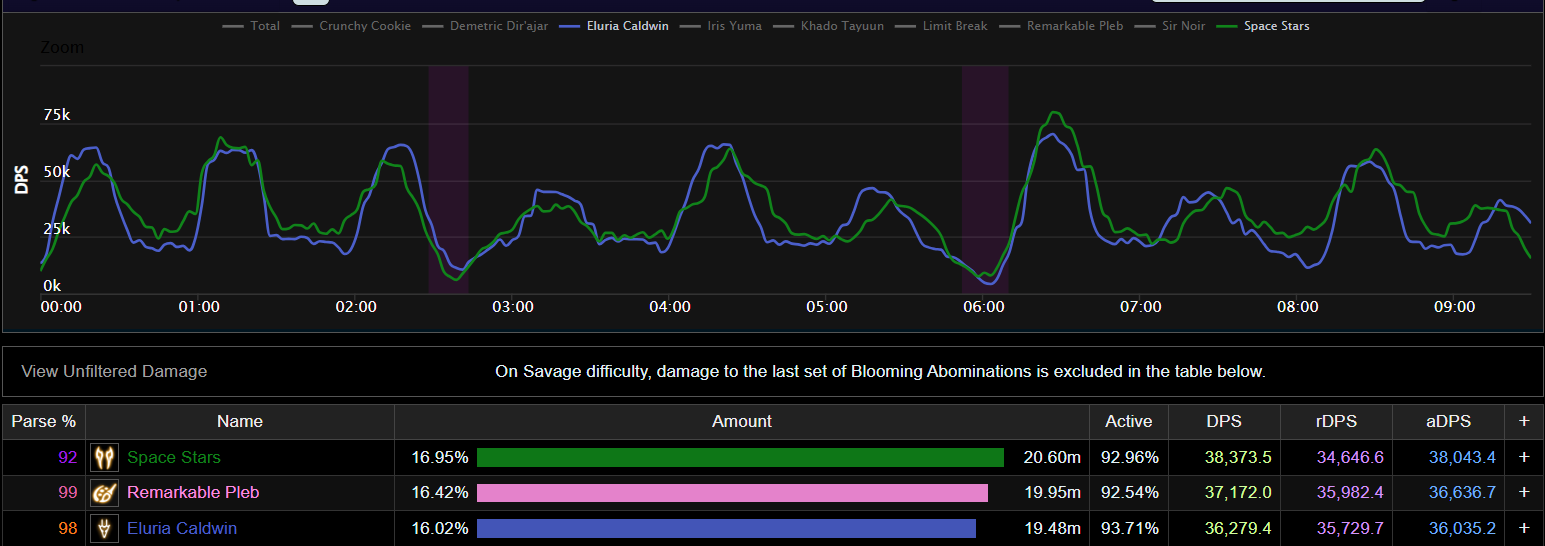This screenshot has height=546, width=1545.
Task: Sort table by Active column
Action: coord(1129,421)
